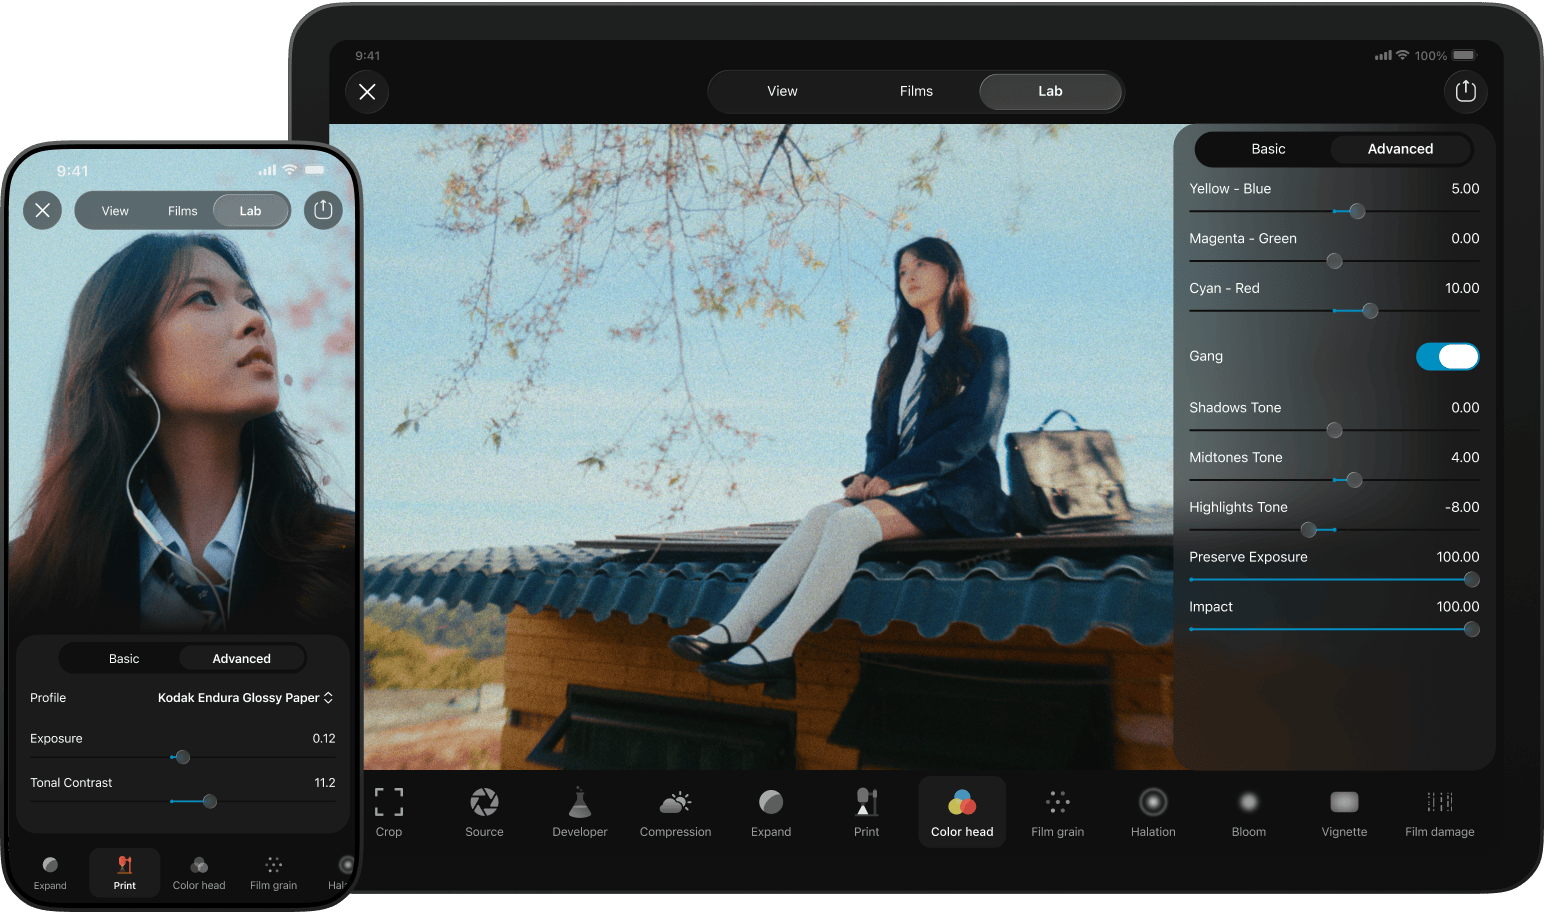Tap the share icon on phone
The height and width of the screenshot is (913, 1560).
point(323,210)
